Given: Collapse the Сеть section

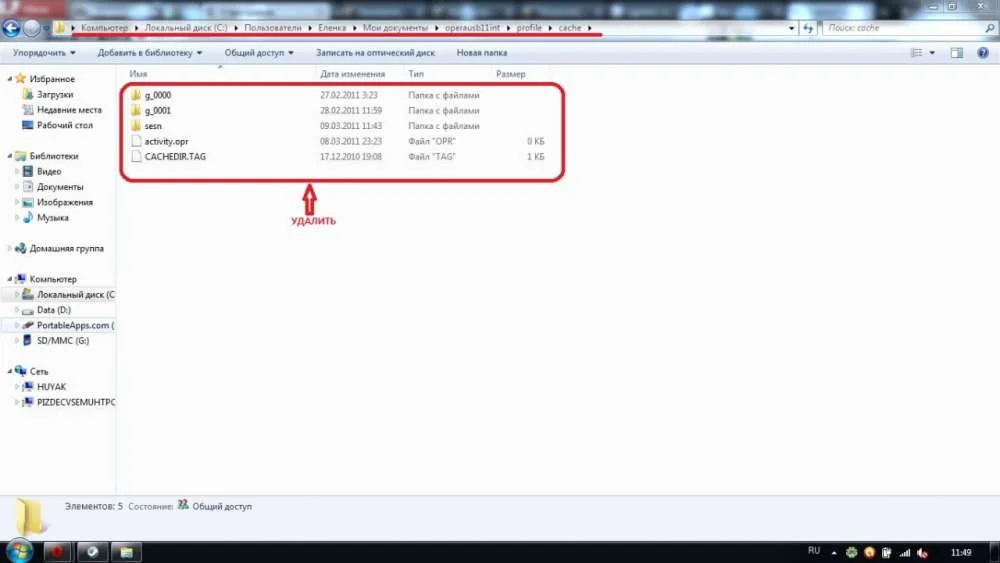Looking at the screenshot, I should 10,371.
